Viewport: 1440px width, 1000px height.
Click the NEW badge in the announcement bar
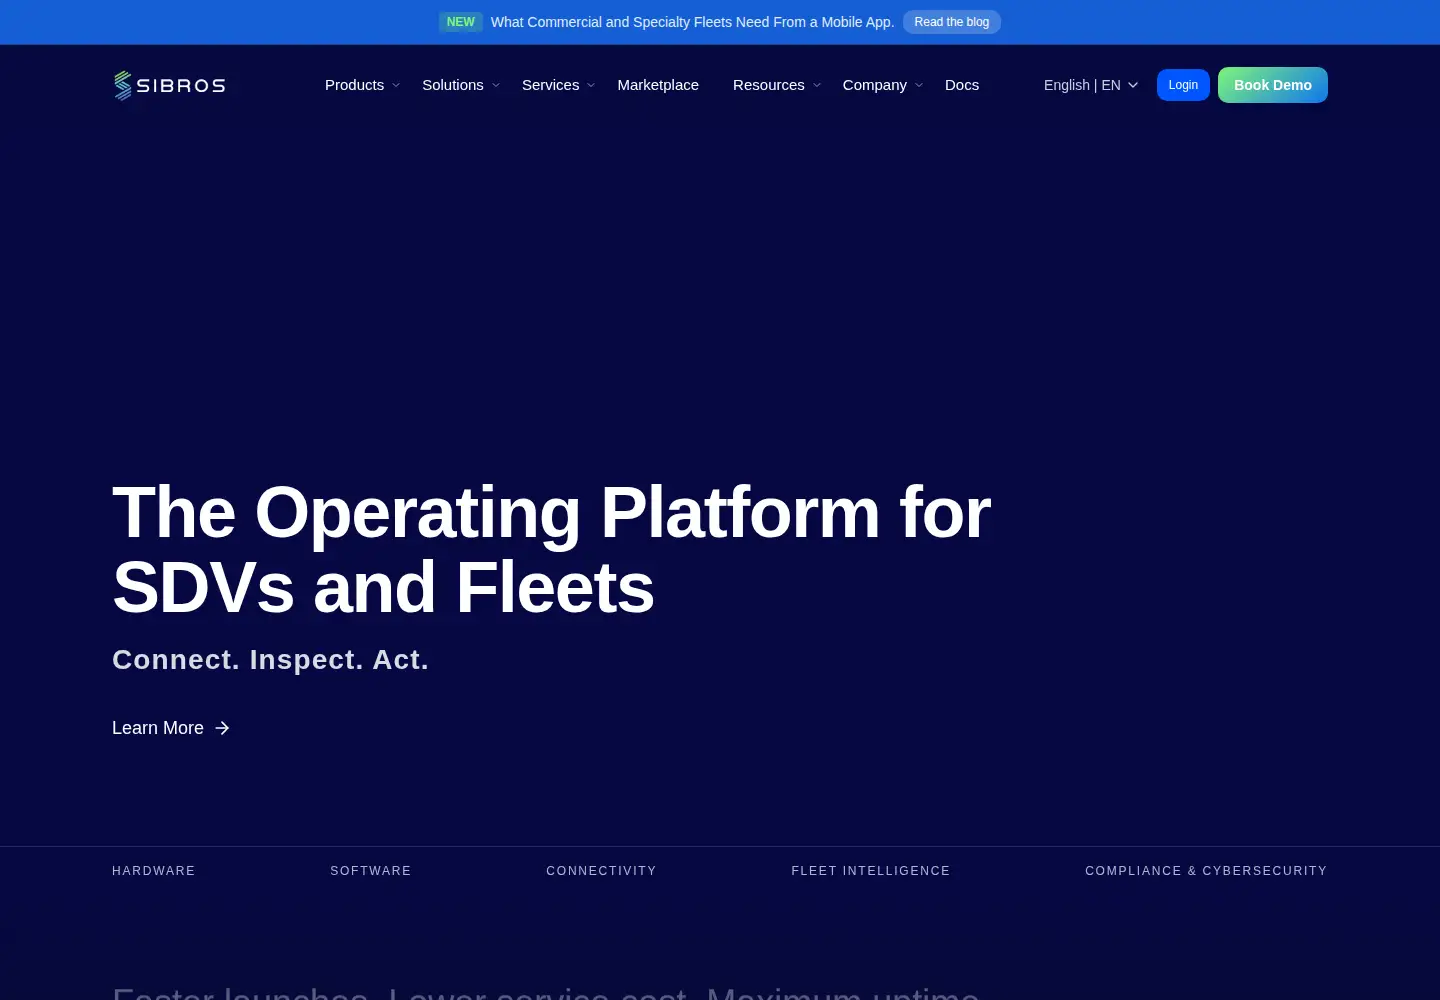(460, 22)
